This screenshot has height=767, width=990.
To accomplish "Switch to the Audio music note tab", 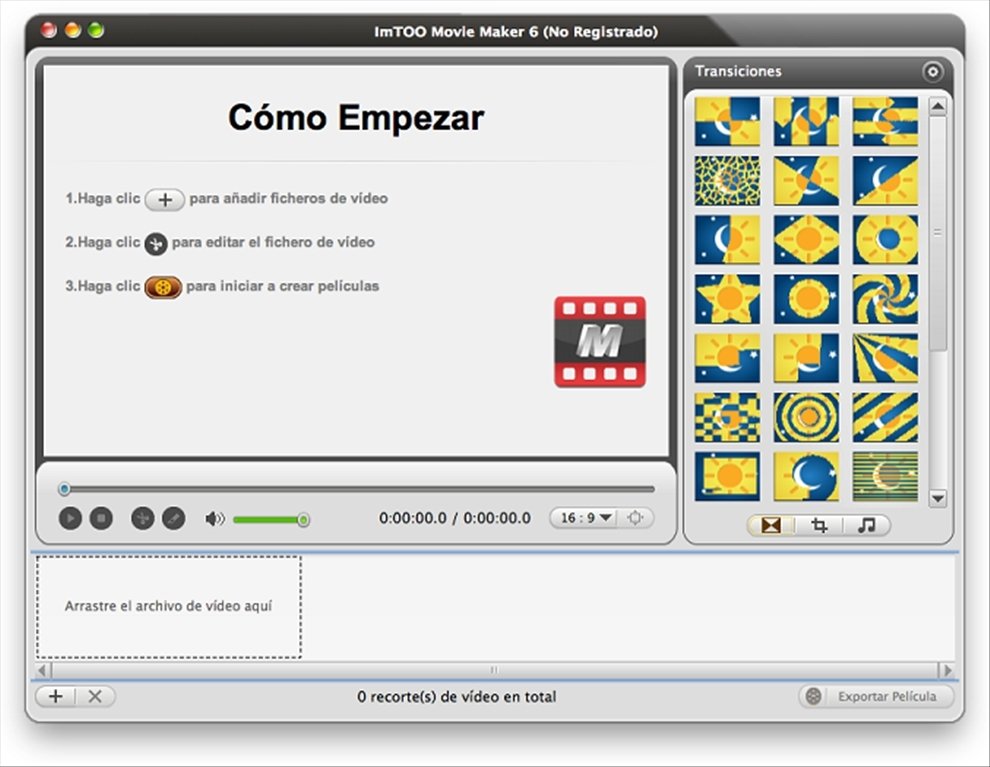I will coord(867,525).
